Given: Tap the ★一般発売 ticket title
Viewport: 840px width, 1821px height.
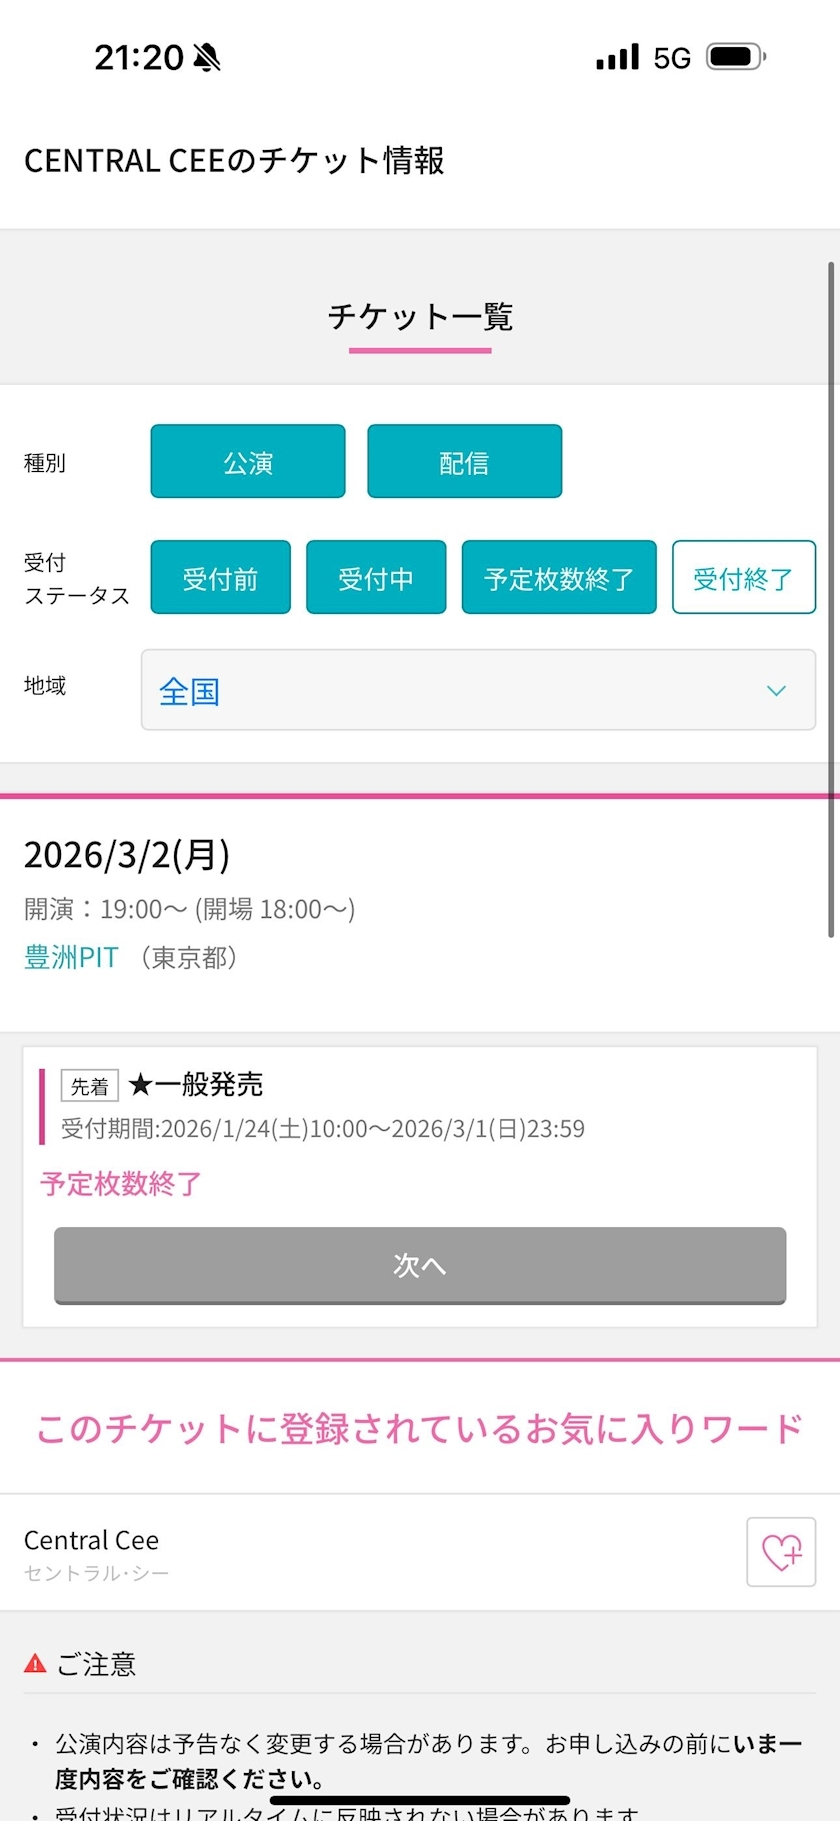Looking at the screenshot, I should [x=196, y=1085].
